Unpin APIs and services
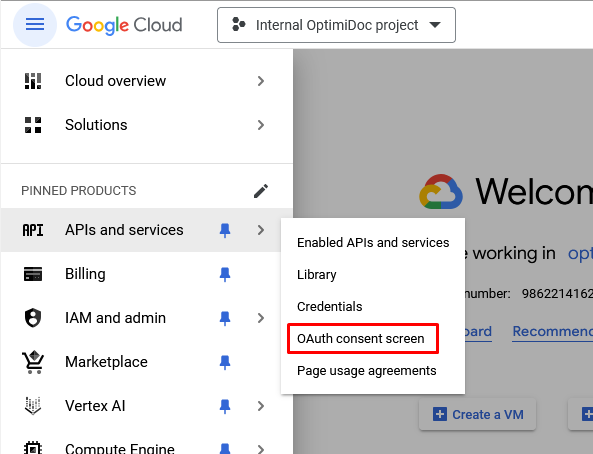The height and width of the screenshot is (454, 593). point(225,230)
